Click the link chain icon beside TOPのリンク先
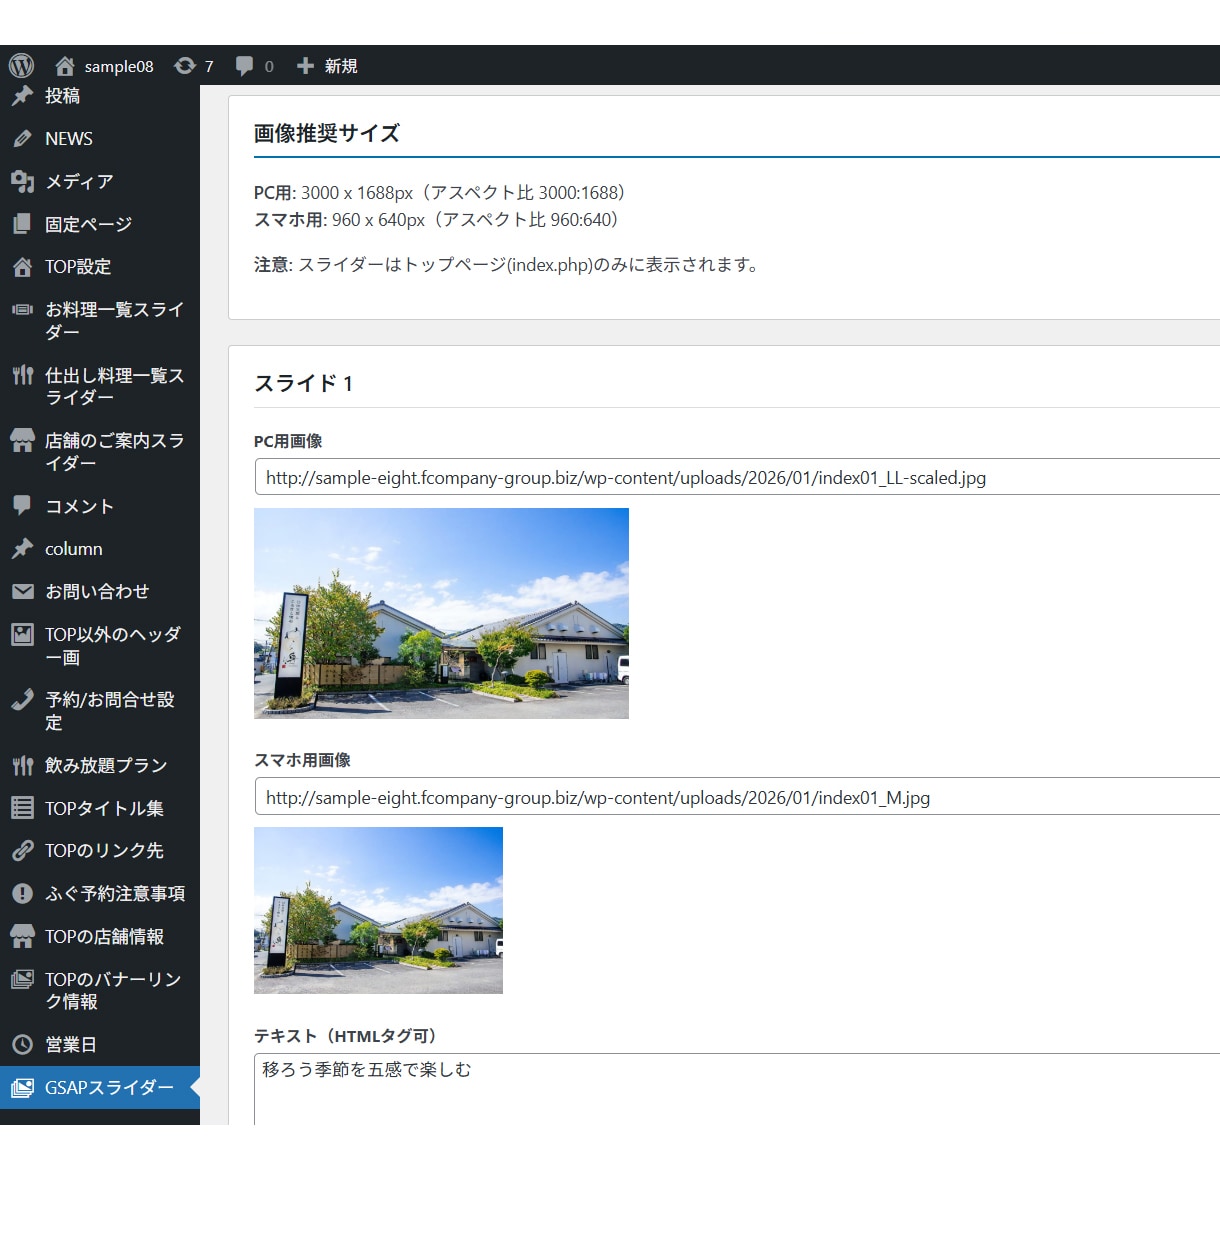Screen dimensions: 1220x1240 (x=22, y=851)
